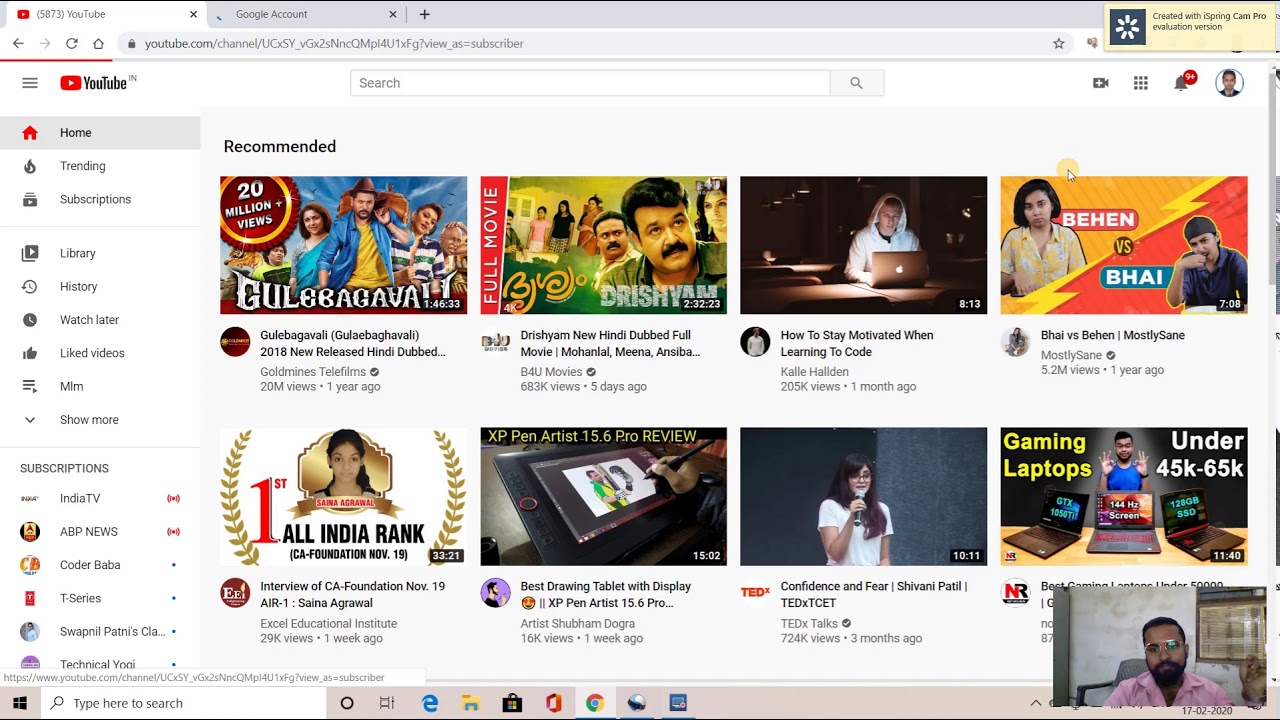Reload the page with the refresh icon
The height and width of the screenshot is (720, 1280).
(x=72, y=43)
